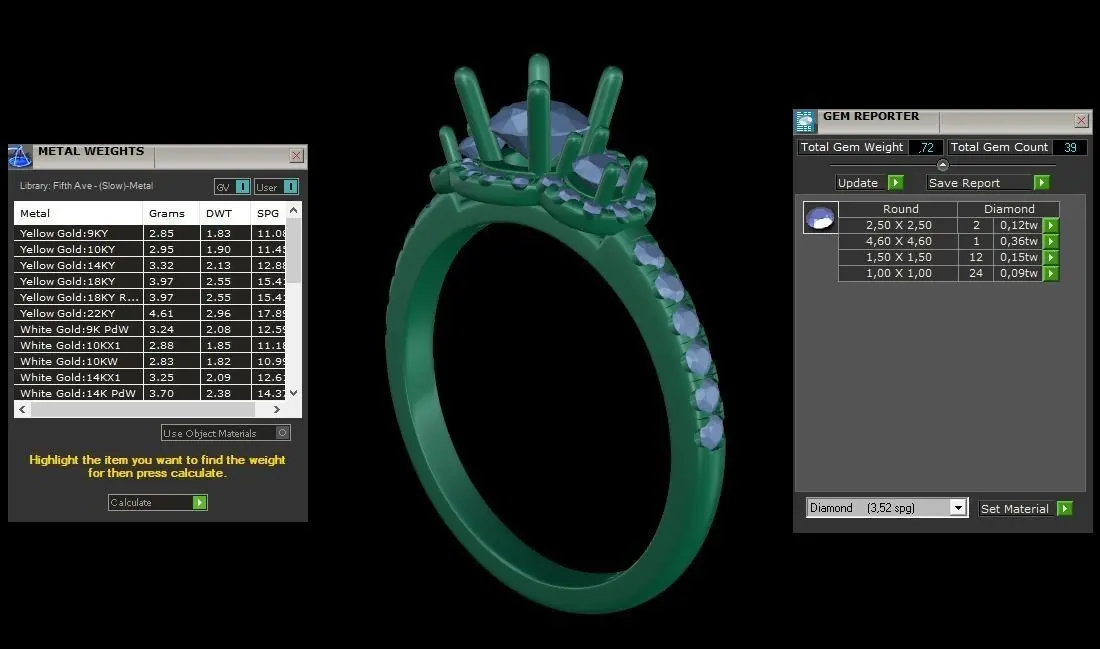Select the White Gold:10KX1 row

point(149,345)
